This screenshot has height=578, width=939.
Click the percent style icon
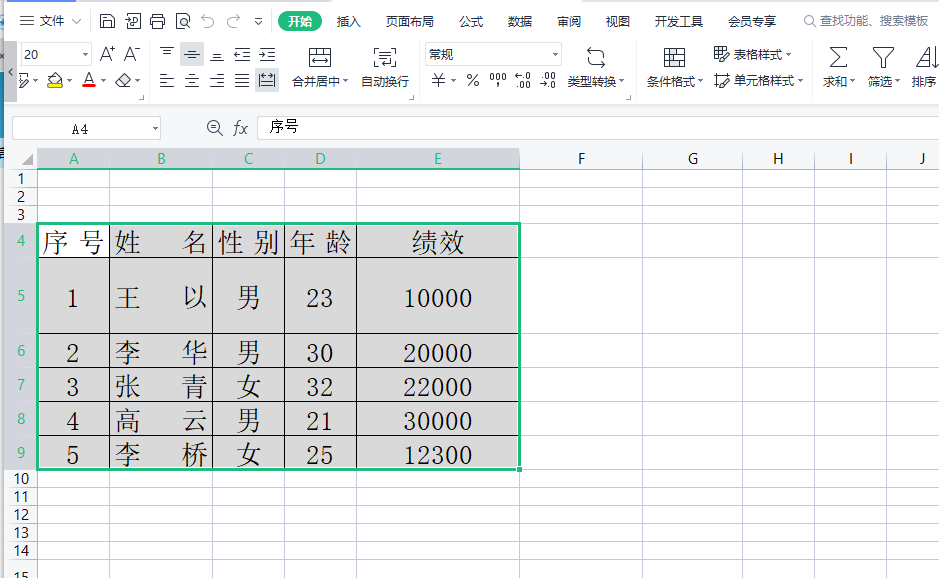pyautogui.click(x=473, y=80)
